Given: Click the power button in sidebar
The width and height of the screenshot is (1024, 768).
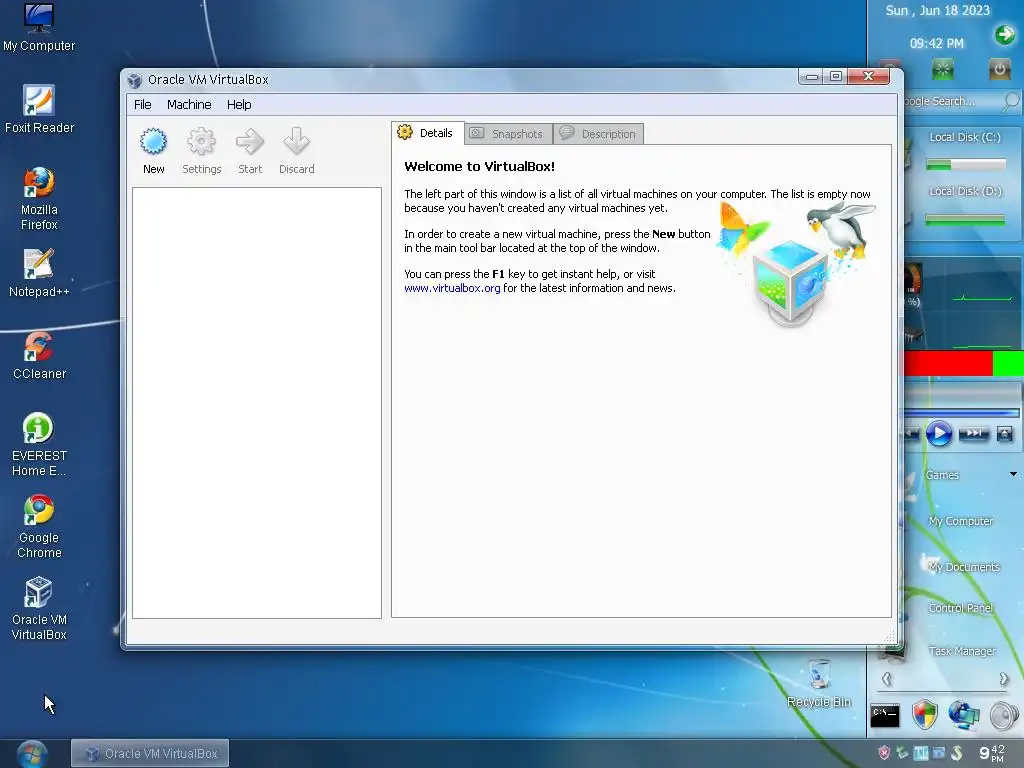Looking at the screenshot, I should tap(999, 69).
